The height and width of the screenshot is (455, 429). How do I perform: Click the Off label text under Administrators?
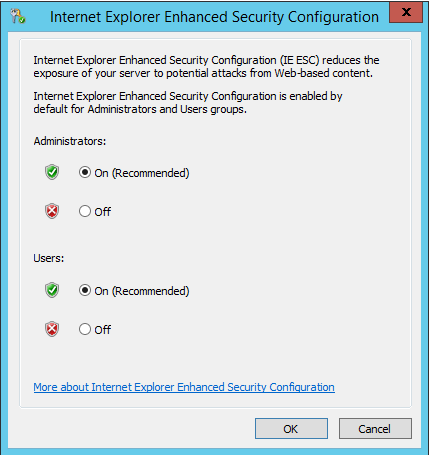click(x=103, y=212)
